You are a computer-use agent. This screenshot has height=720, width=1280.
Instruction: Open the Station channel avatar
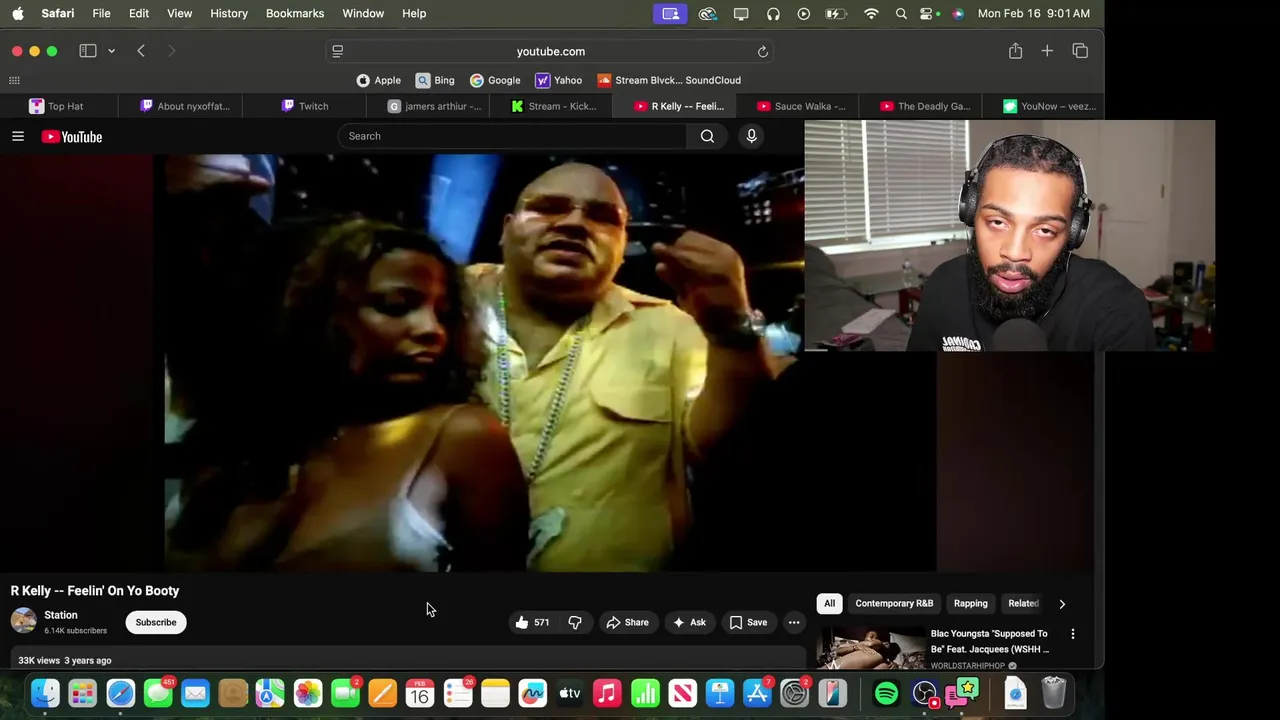coord(23,621)
